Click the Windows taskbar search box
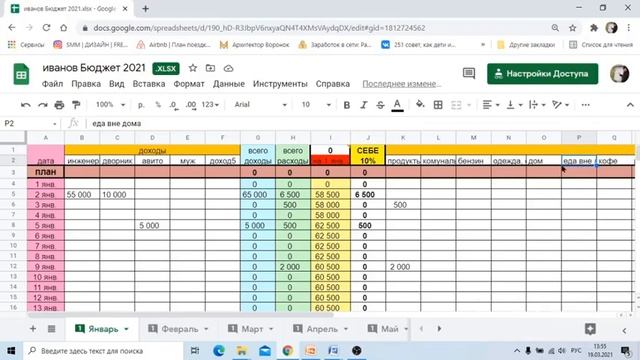 (103, 351)
